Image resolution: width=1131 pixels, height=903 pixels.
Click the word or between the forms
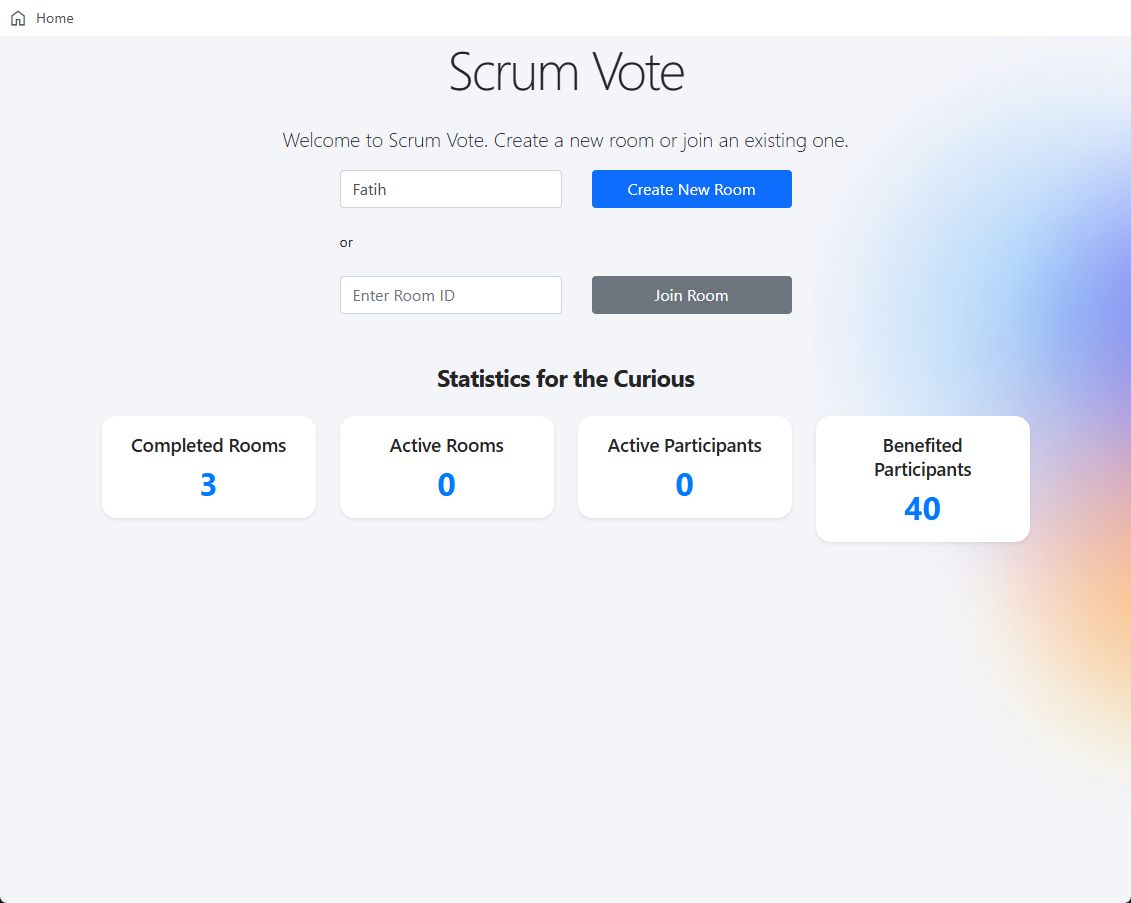tap(346, 242)
